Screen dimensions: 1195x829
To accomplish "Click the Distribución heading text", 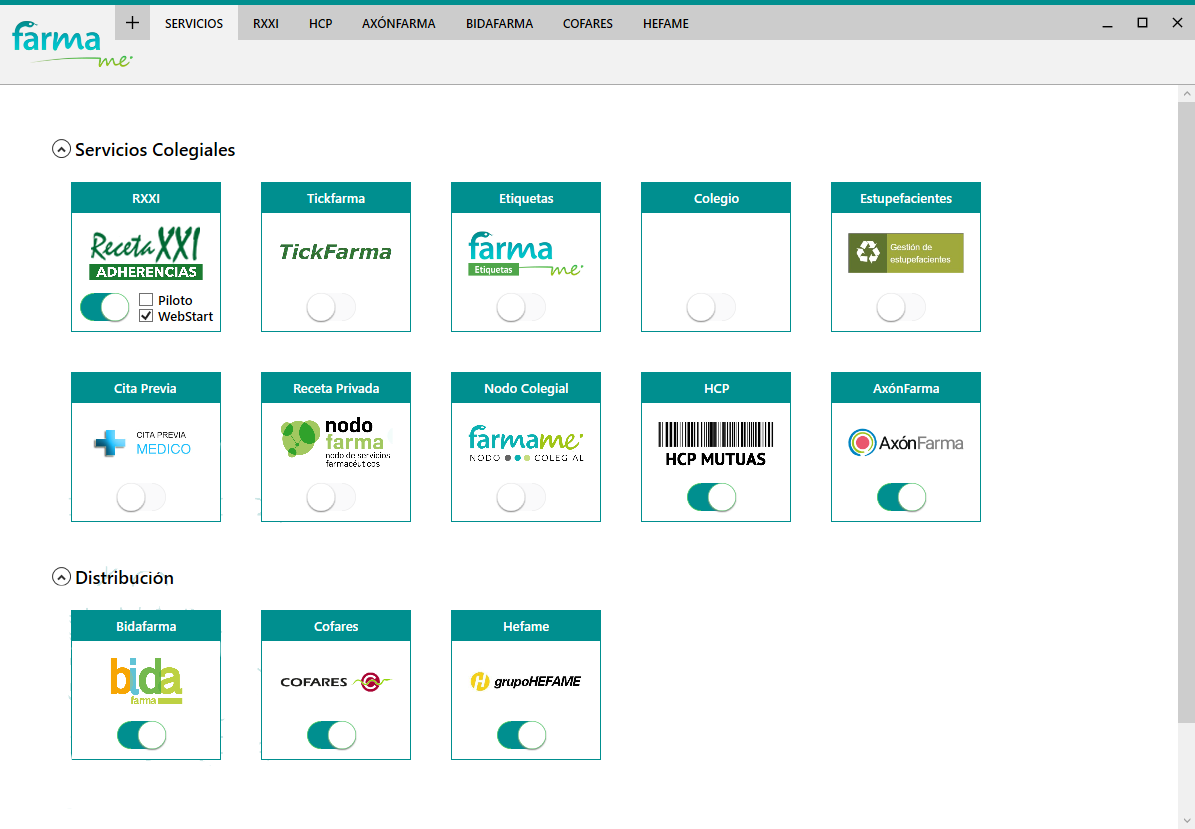I will pyautogui.click(x=124, y=578).
